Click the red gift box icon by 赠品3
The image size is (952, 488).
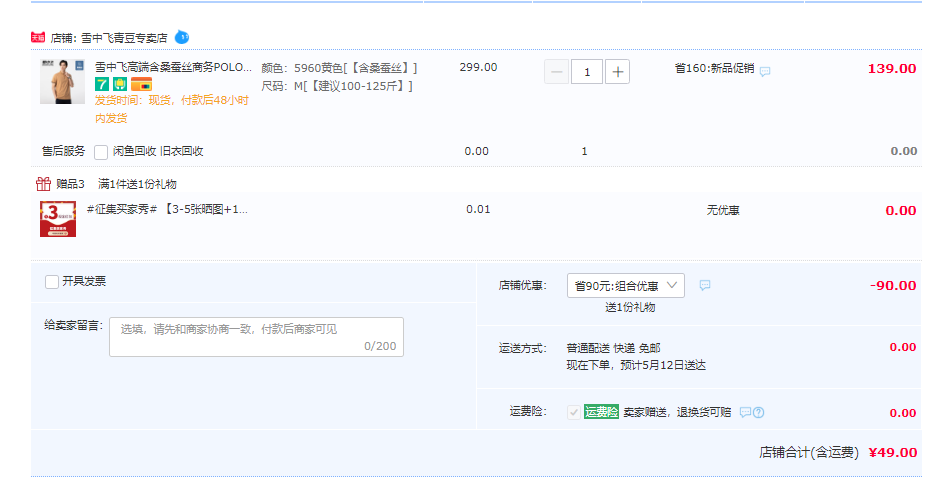[43, 183]
